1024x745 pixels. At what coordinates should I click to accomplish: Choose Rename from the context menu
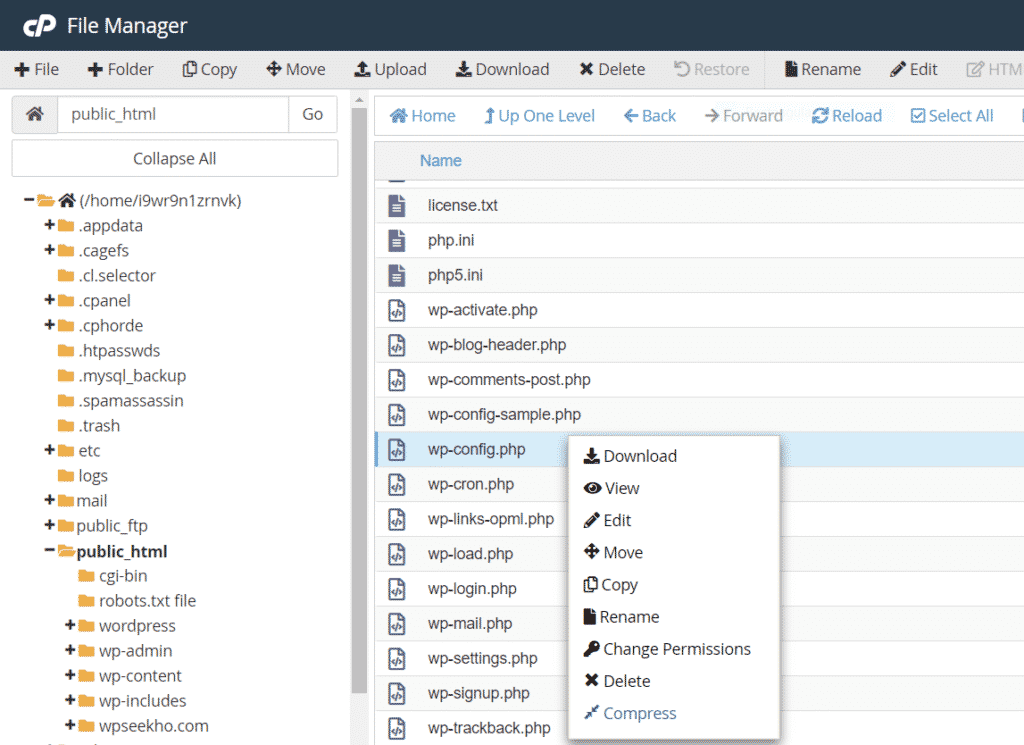[622, 617]
